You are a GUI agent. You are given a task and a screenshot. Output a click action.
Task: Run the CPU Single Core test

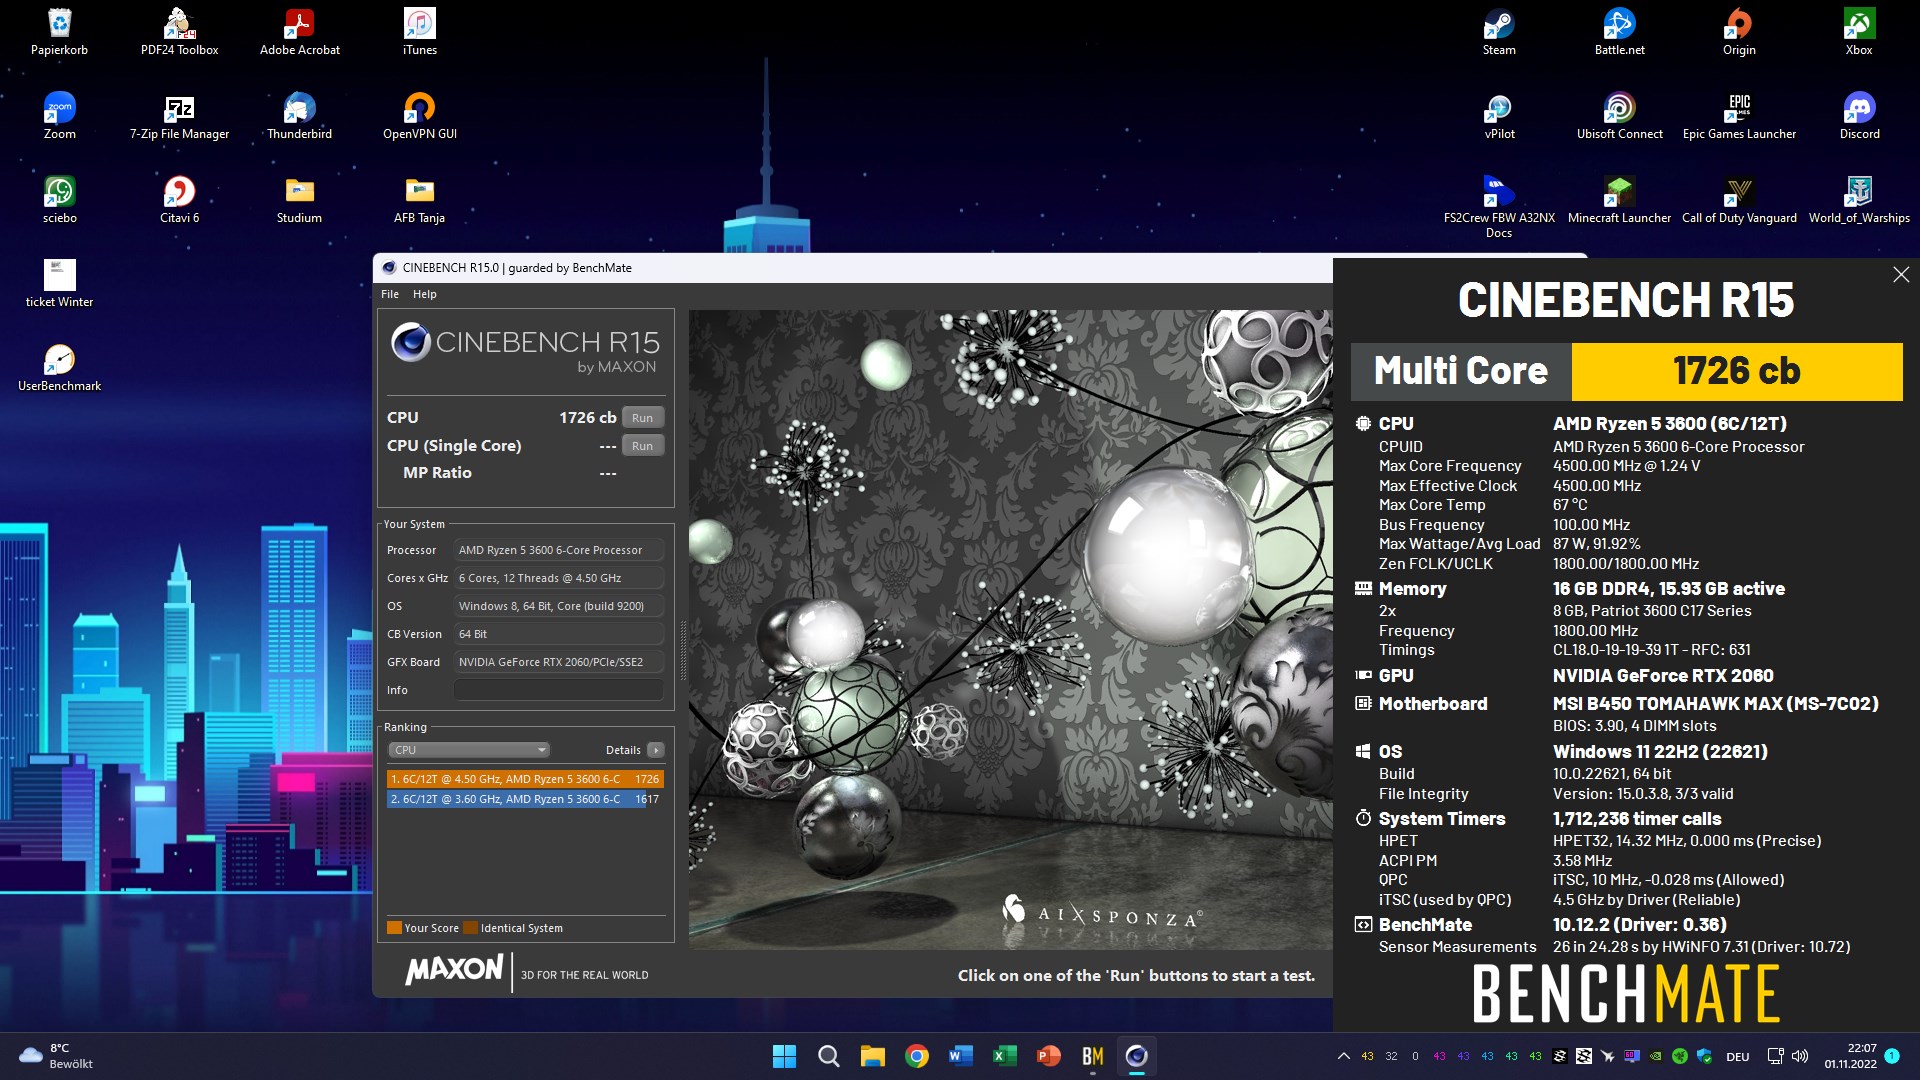point(642,446)
